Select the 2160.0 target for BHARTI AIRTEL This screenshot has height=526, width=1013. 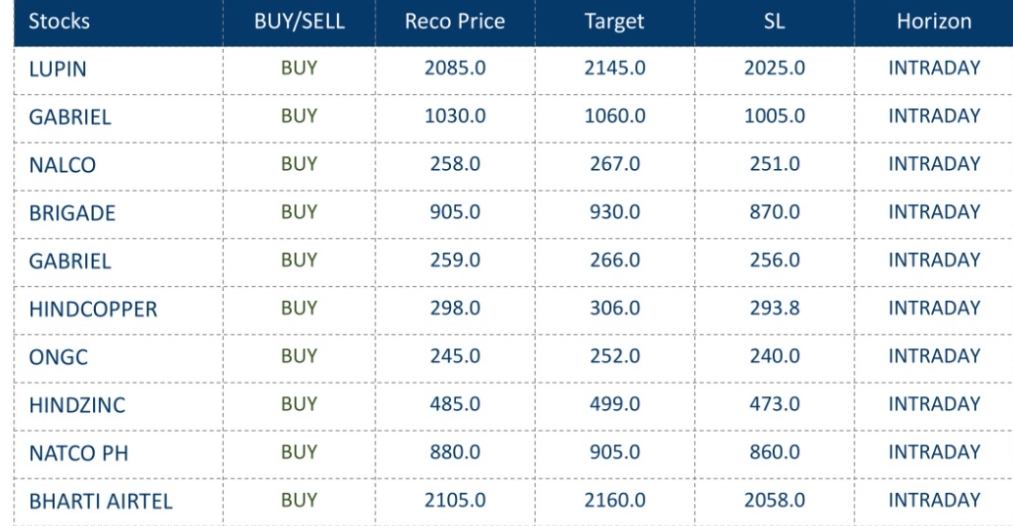point(614,500)
